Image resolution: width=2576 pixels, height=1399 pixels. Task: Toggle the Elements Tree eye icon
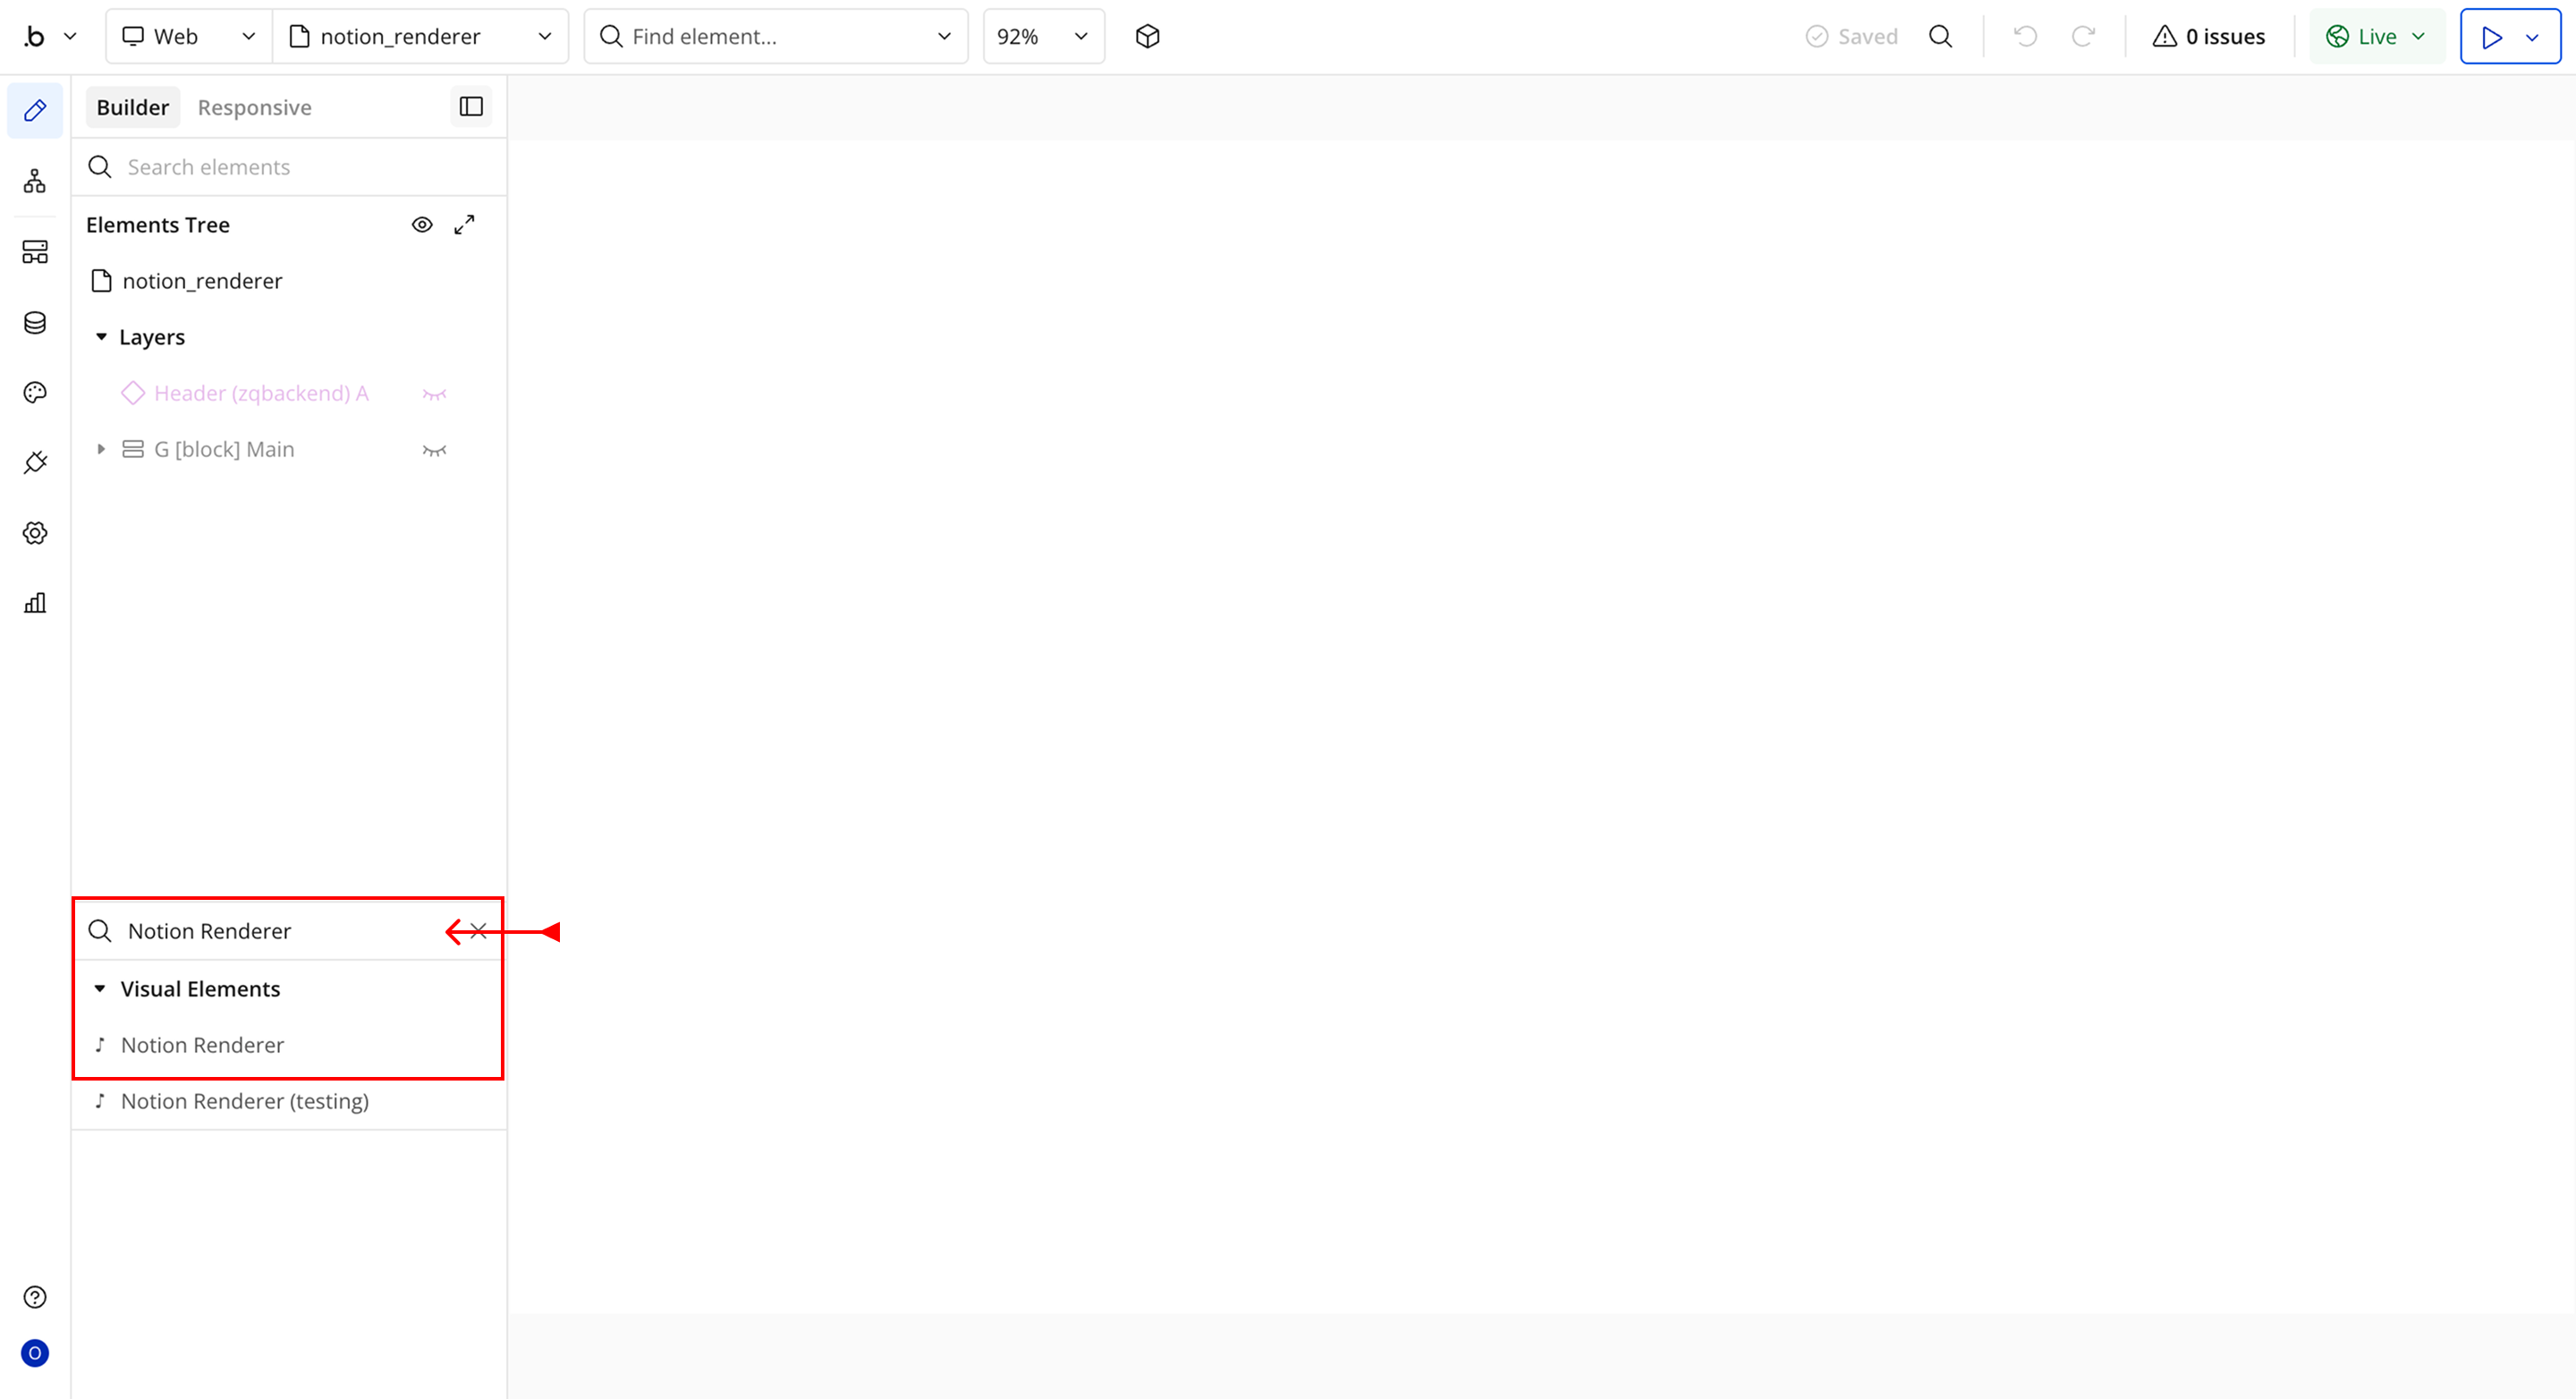(x=422, y=225)
